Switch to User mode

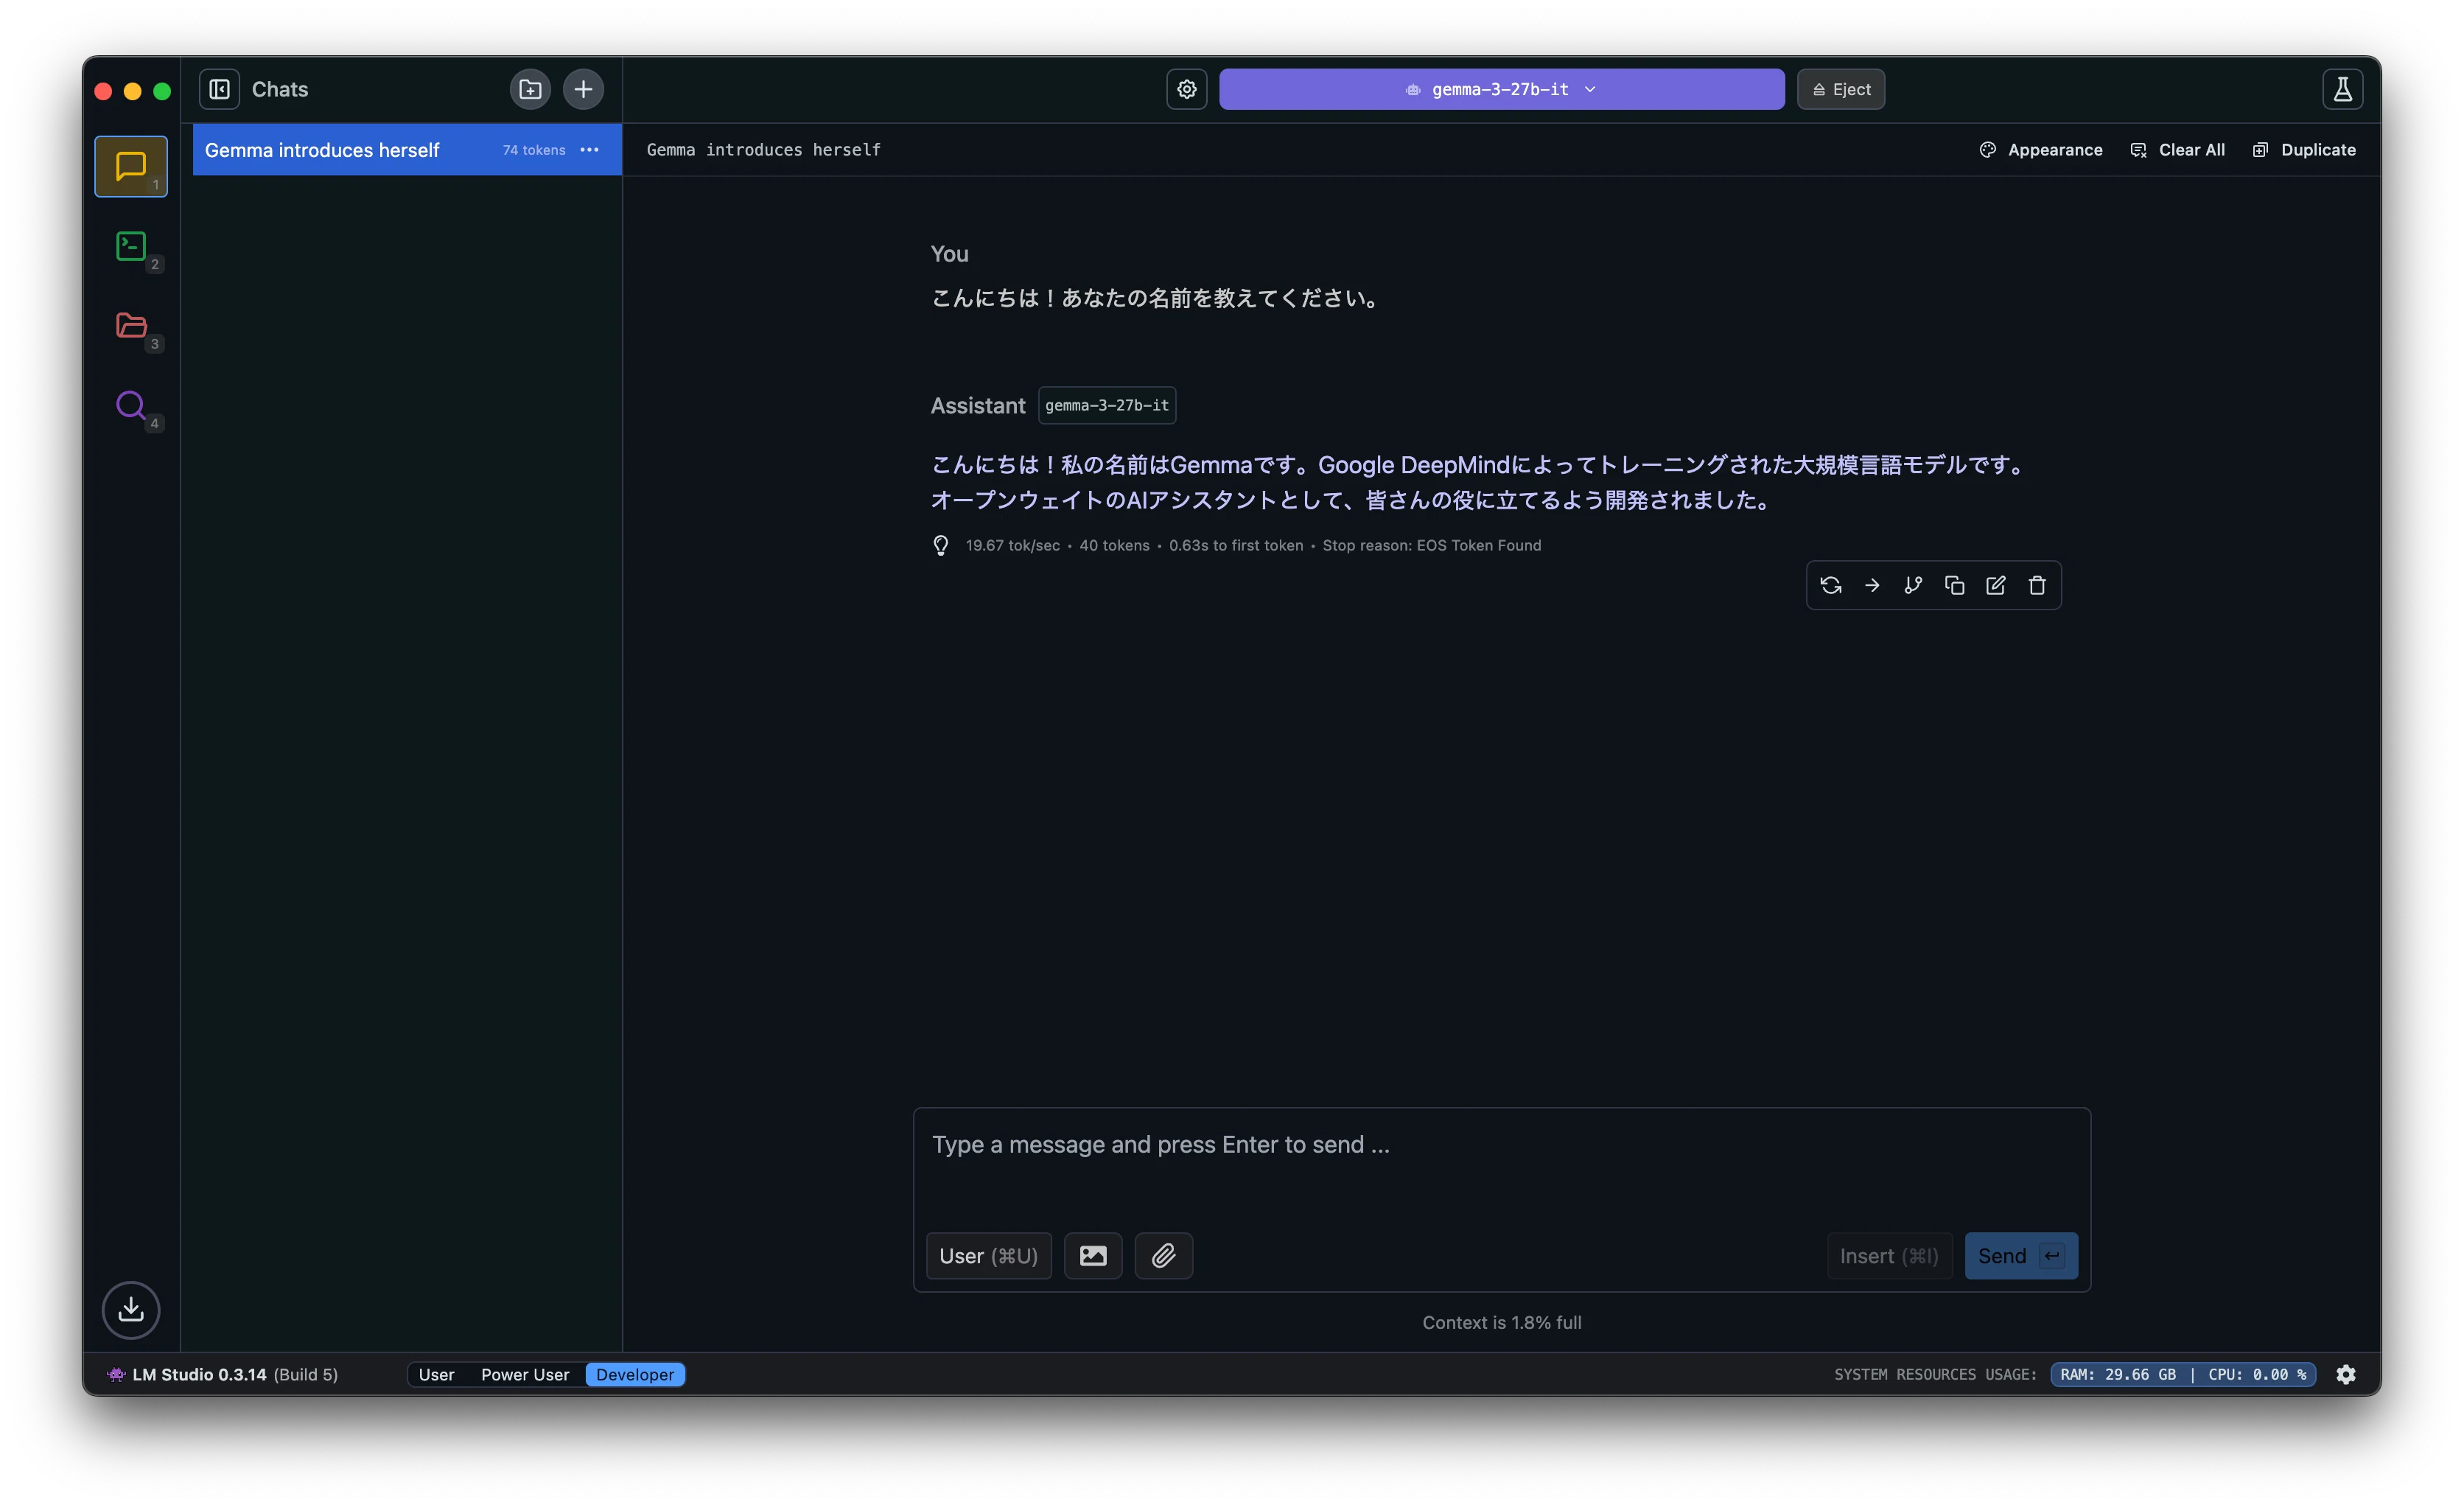436,1374
